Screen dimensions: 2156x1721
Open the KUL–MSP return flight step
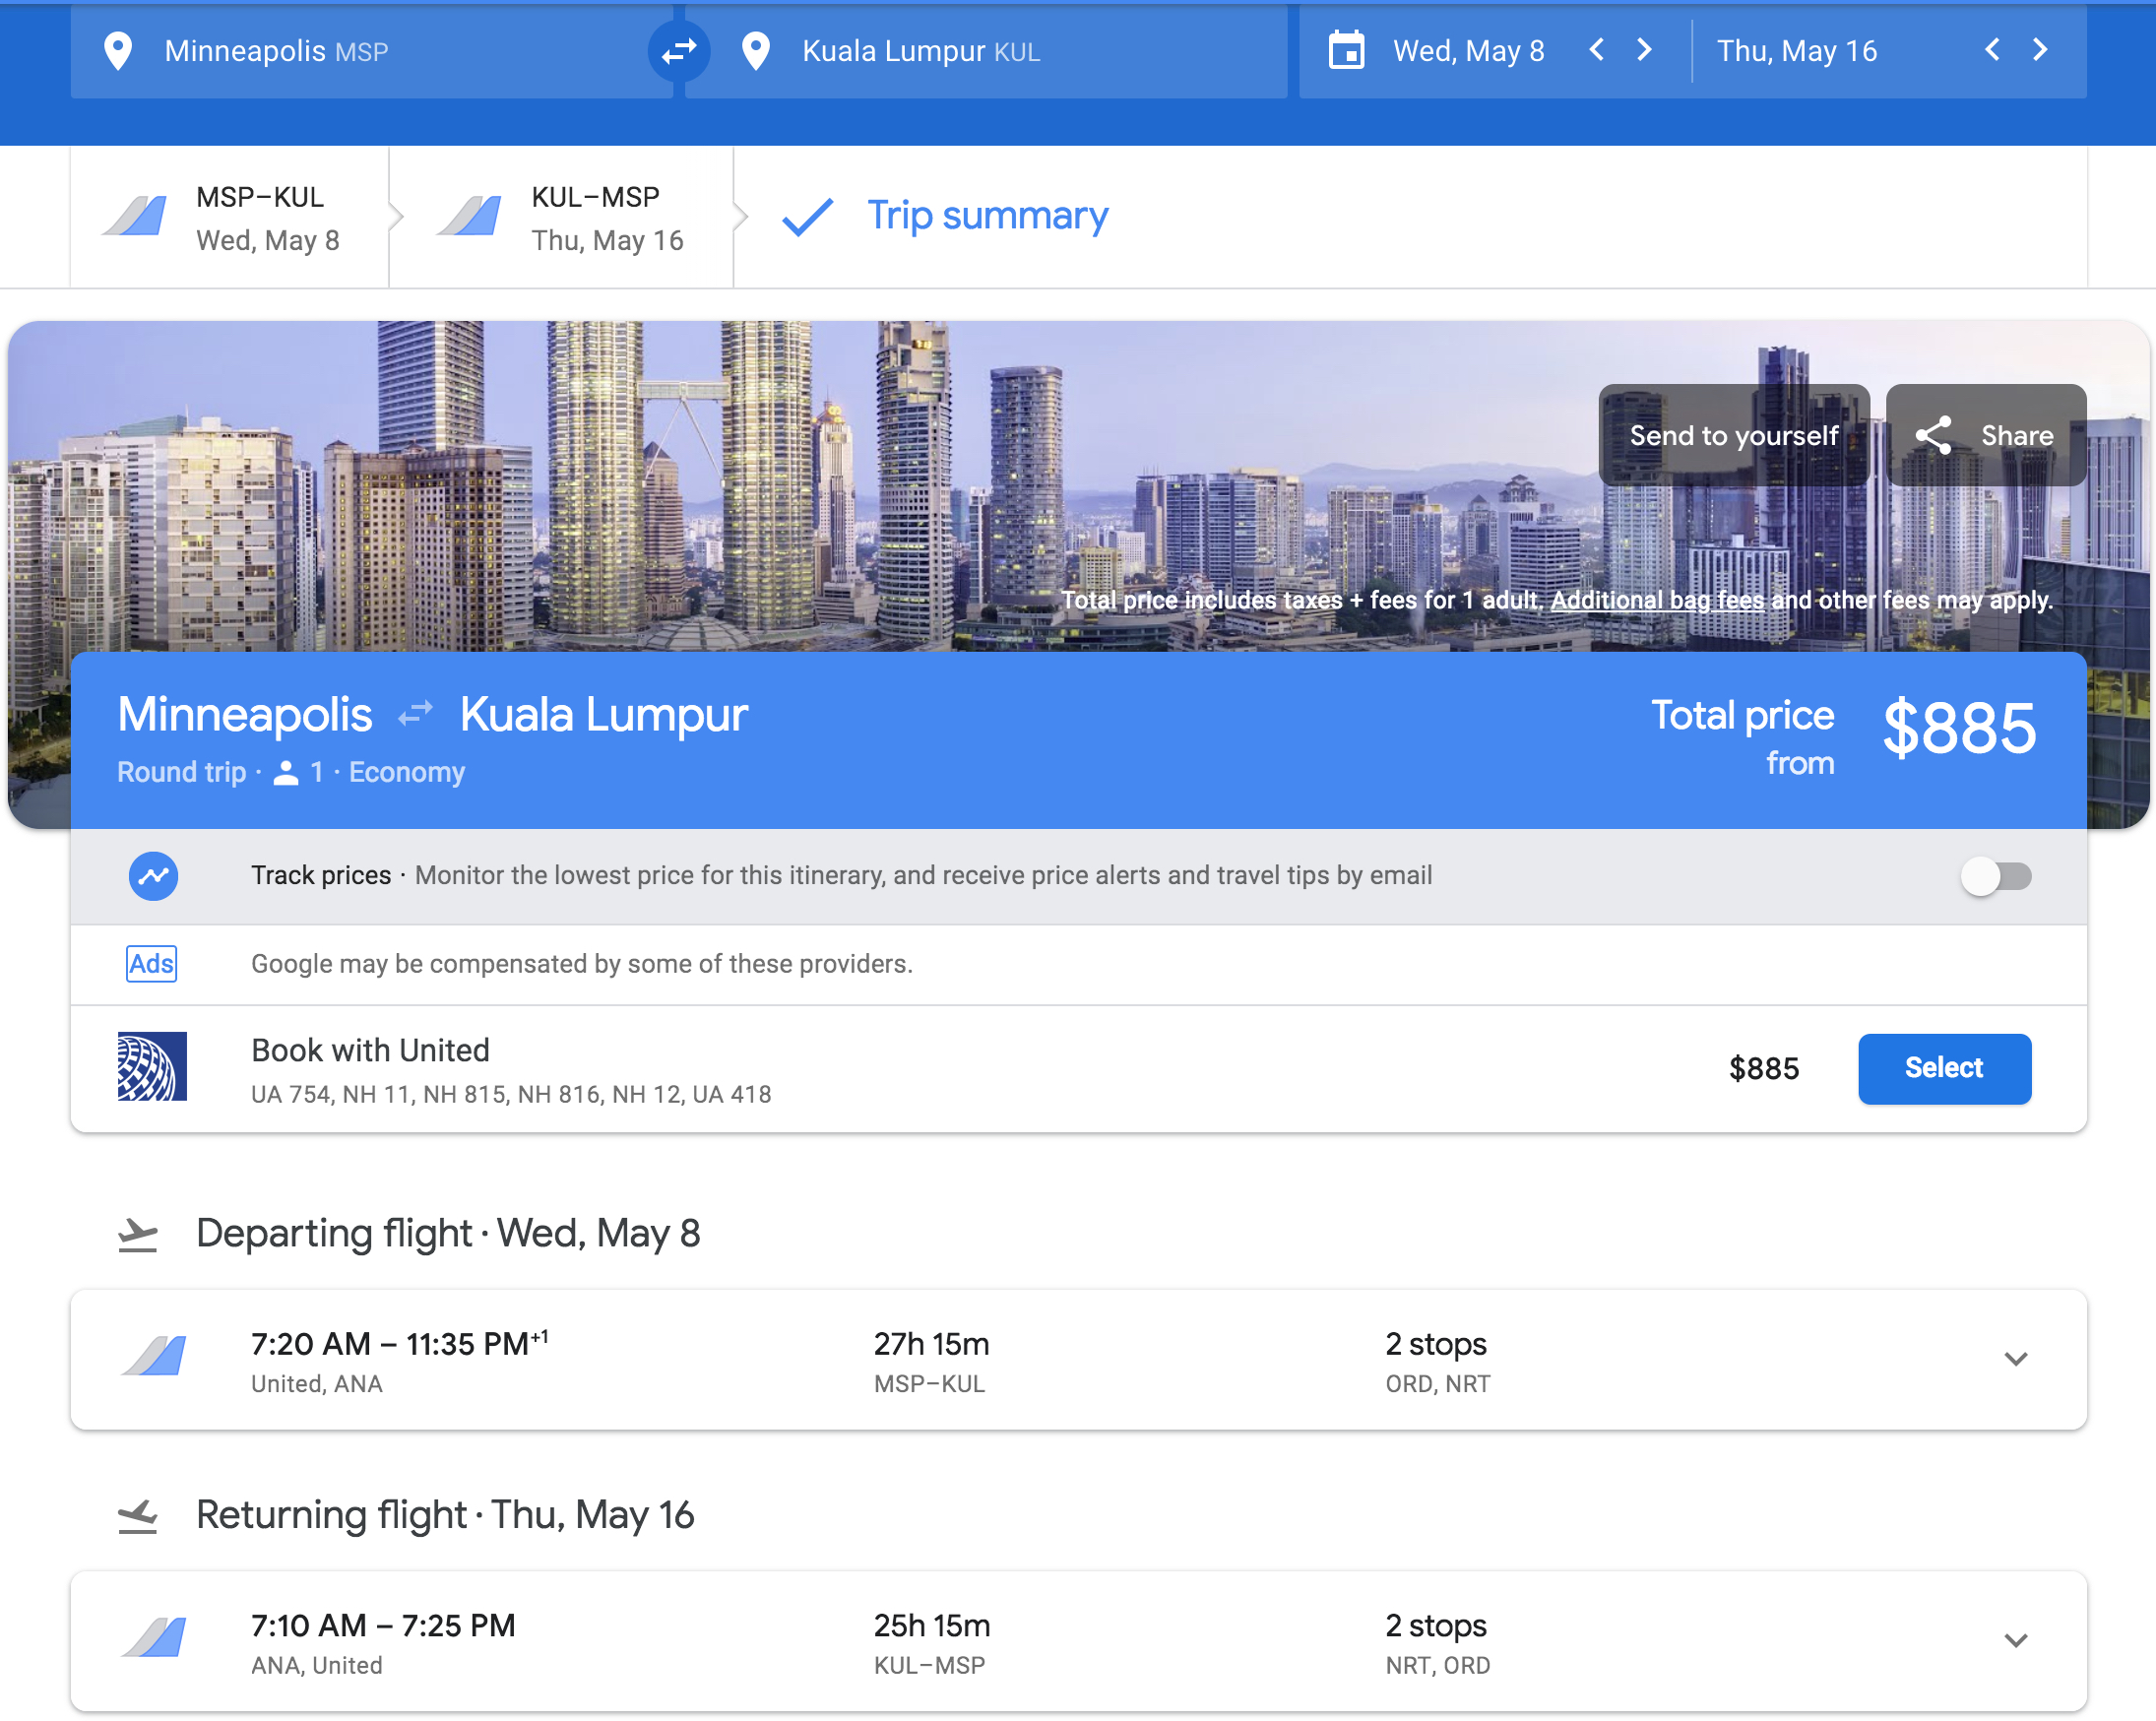tap(561, 218)
